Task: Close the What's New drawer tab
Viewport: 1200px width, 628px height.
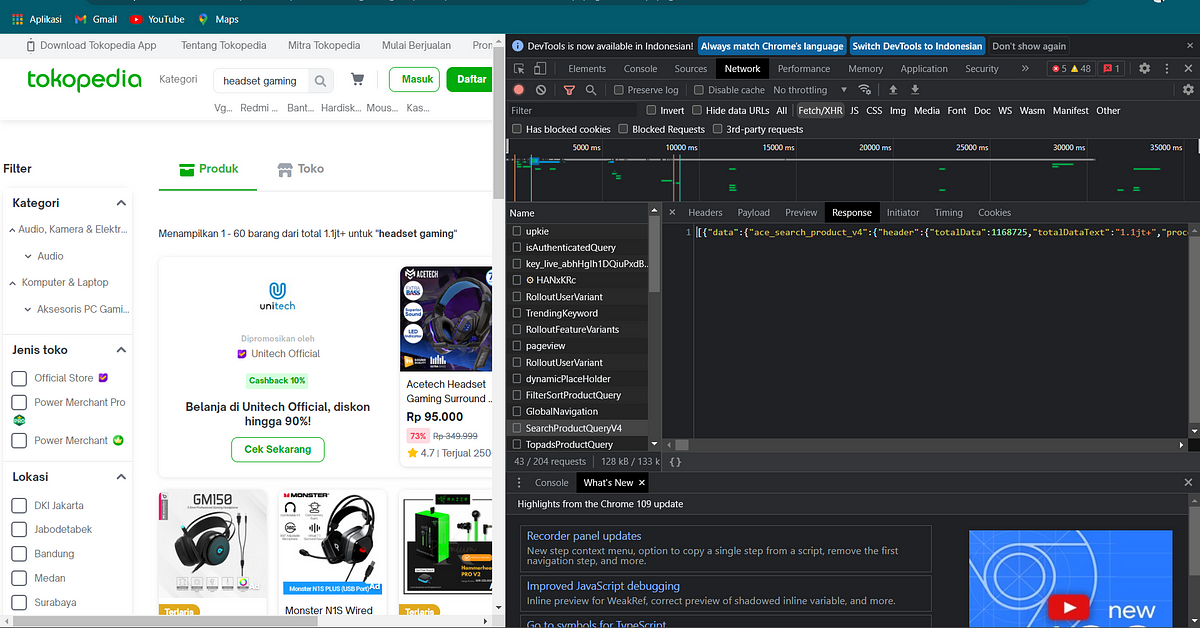Action: click(x=642, y=483)
